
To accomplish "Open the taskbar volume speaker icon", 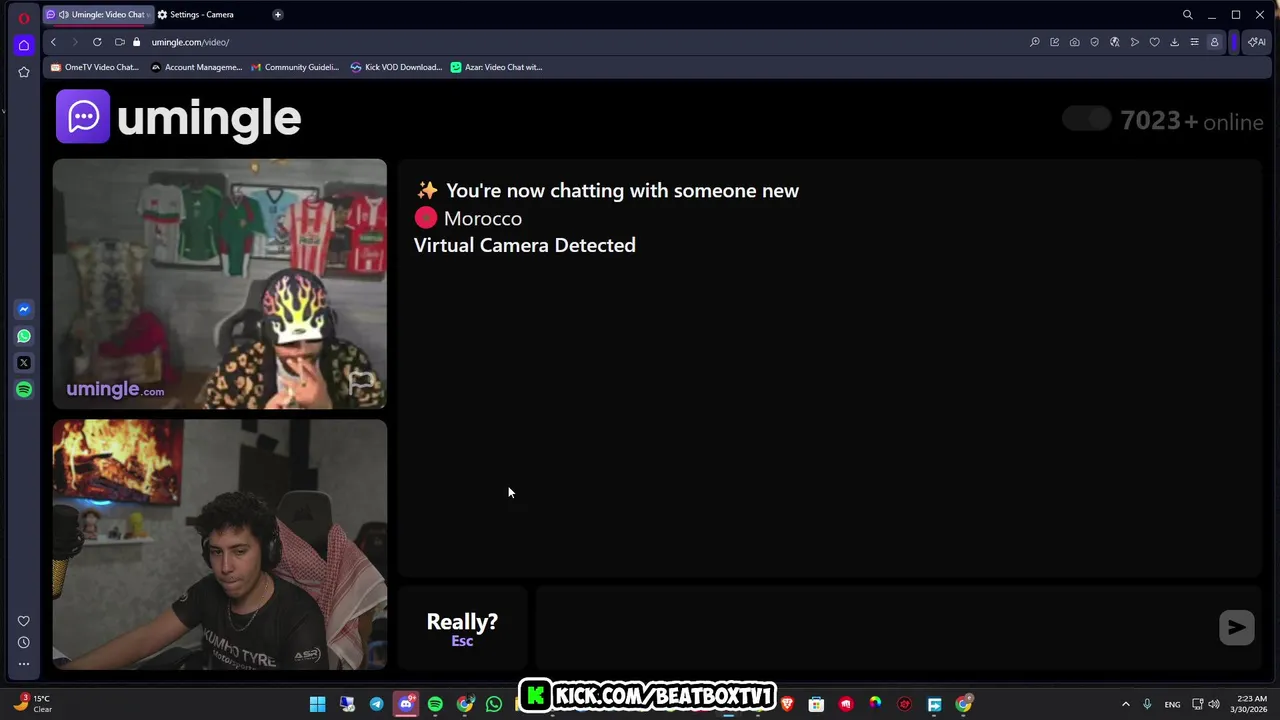I will (x=1214, y=704).
